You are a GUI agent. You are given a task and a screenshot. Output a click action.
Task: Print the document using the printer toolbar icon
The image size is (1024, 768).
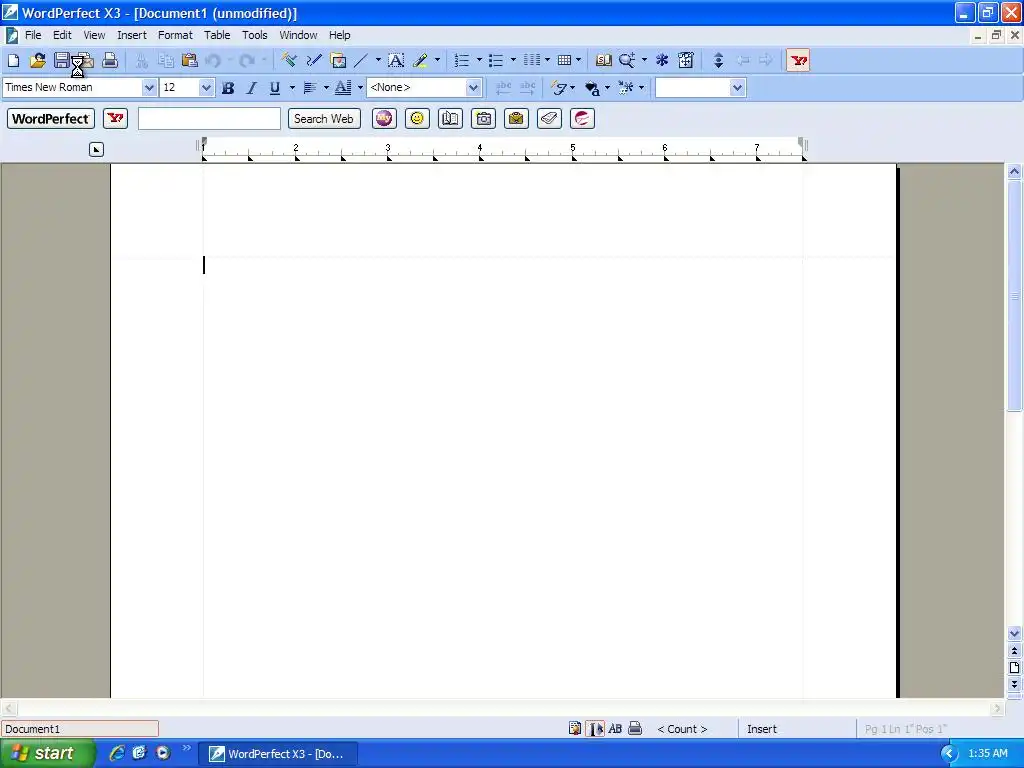coord(110,61)
